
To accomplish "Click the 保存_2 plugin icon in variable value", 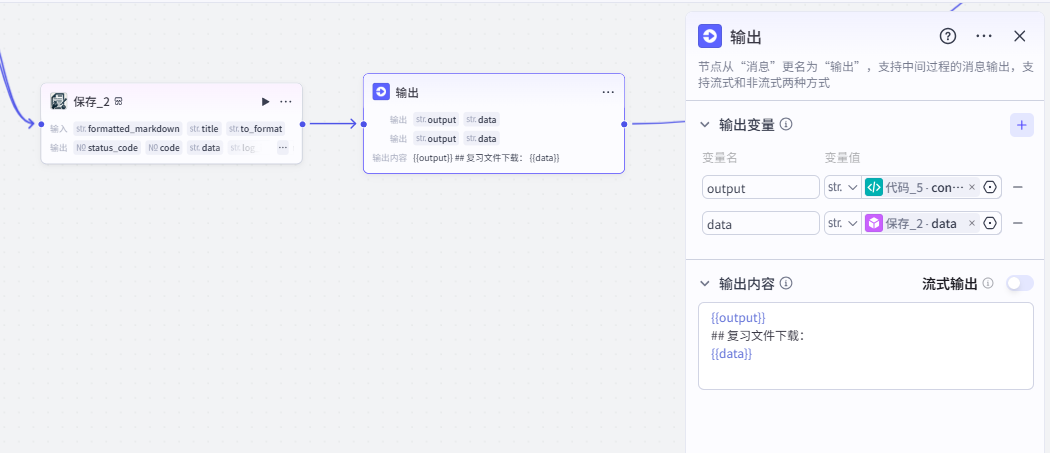I will click(874, 224).
